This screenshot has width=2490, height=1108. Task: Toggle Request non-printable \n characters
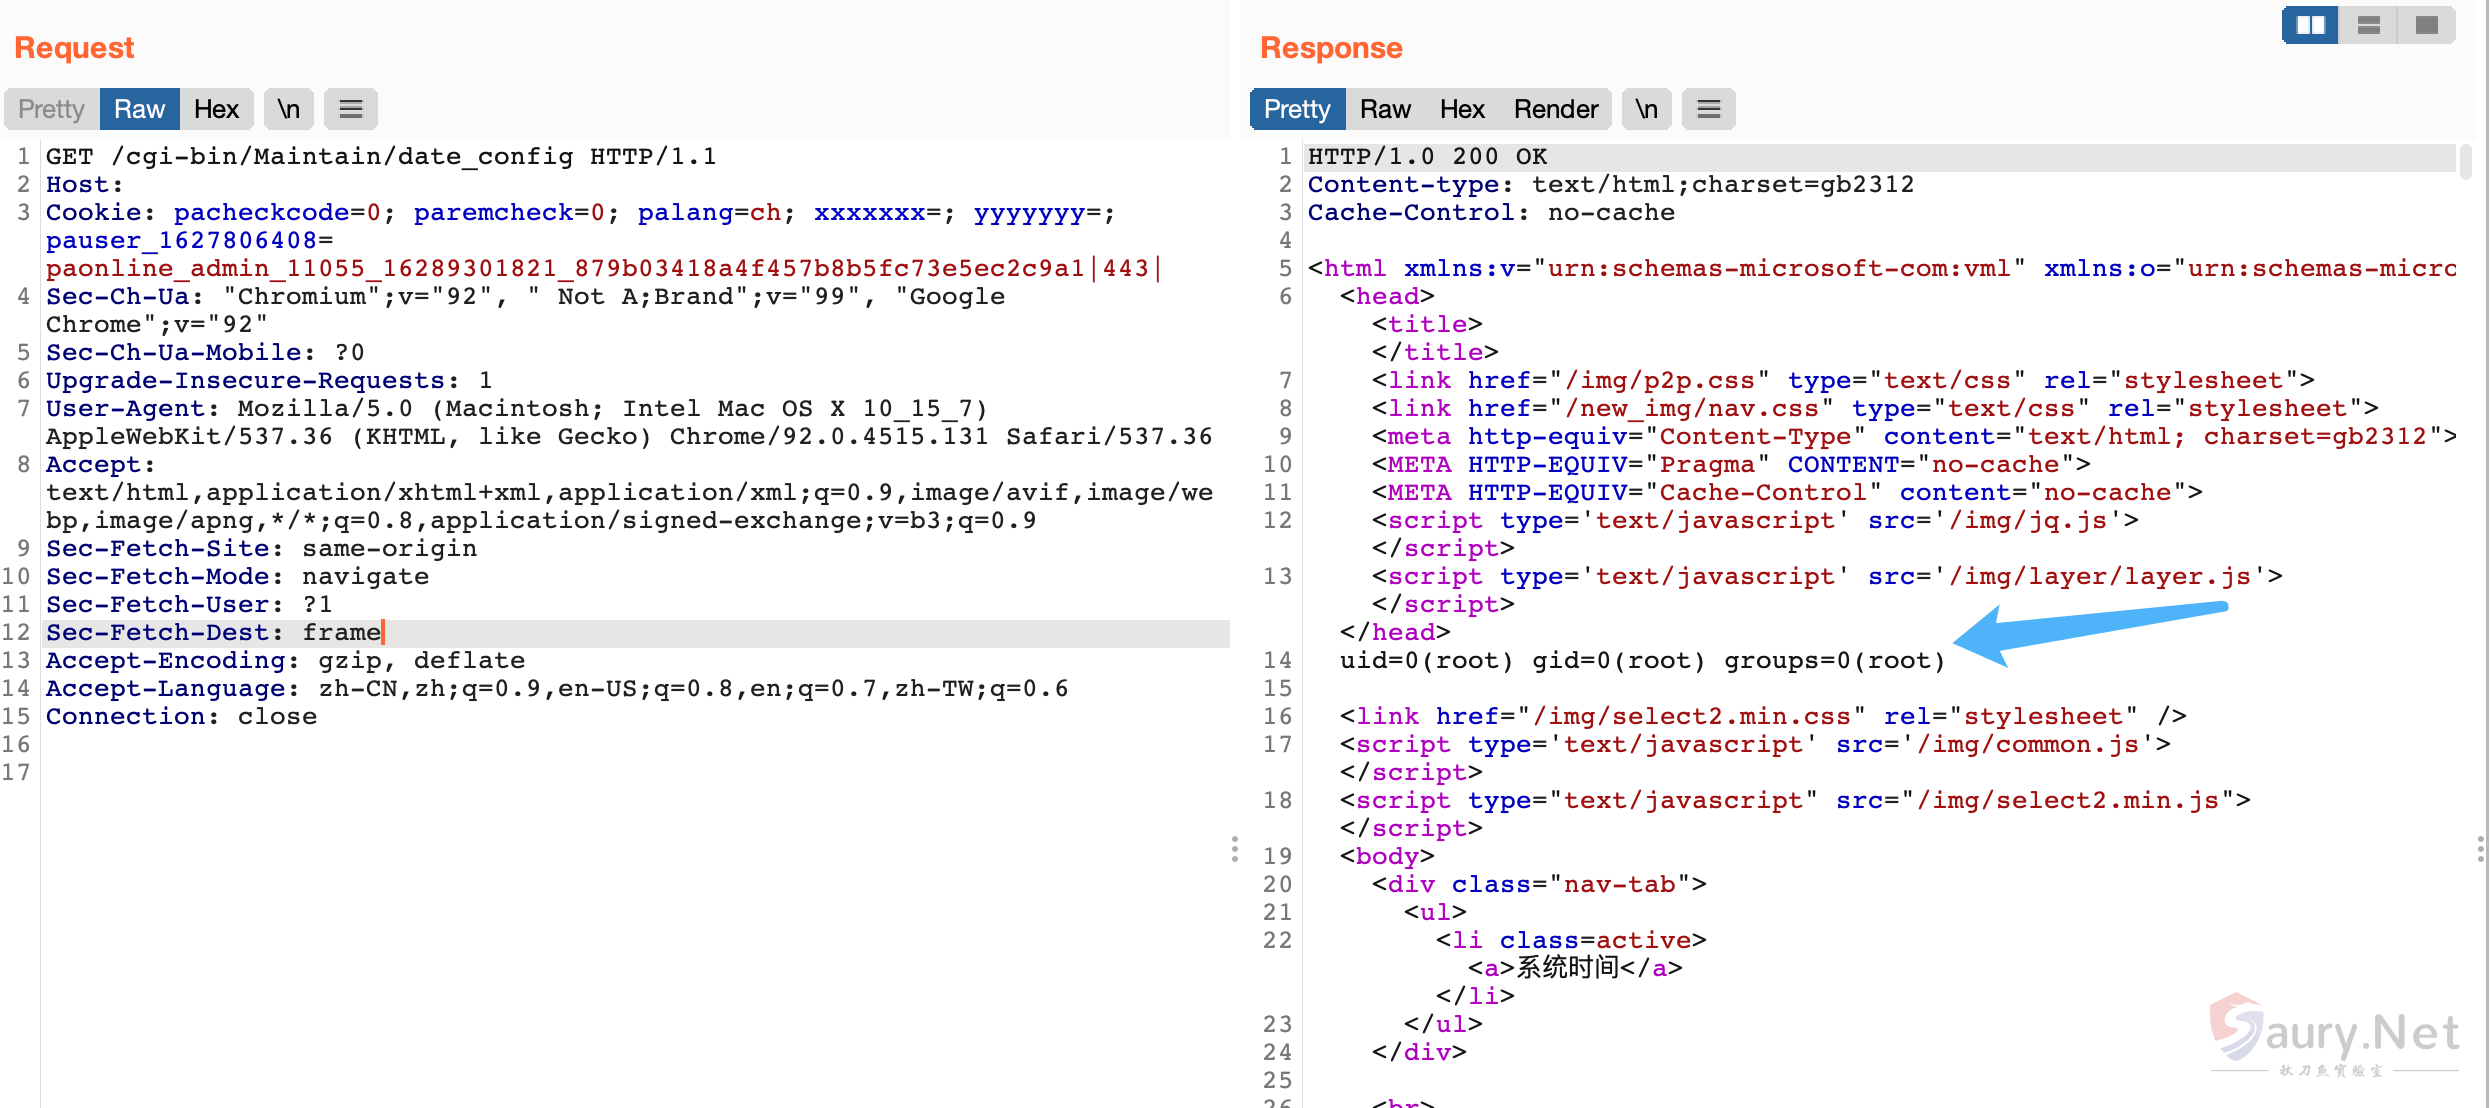click(288, 109)
